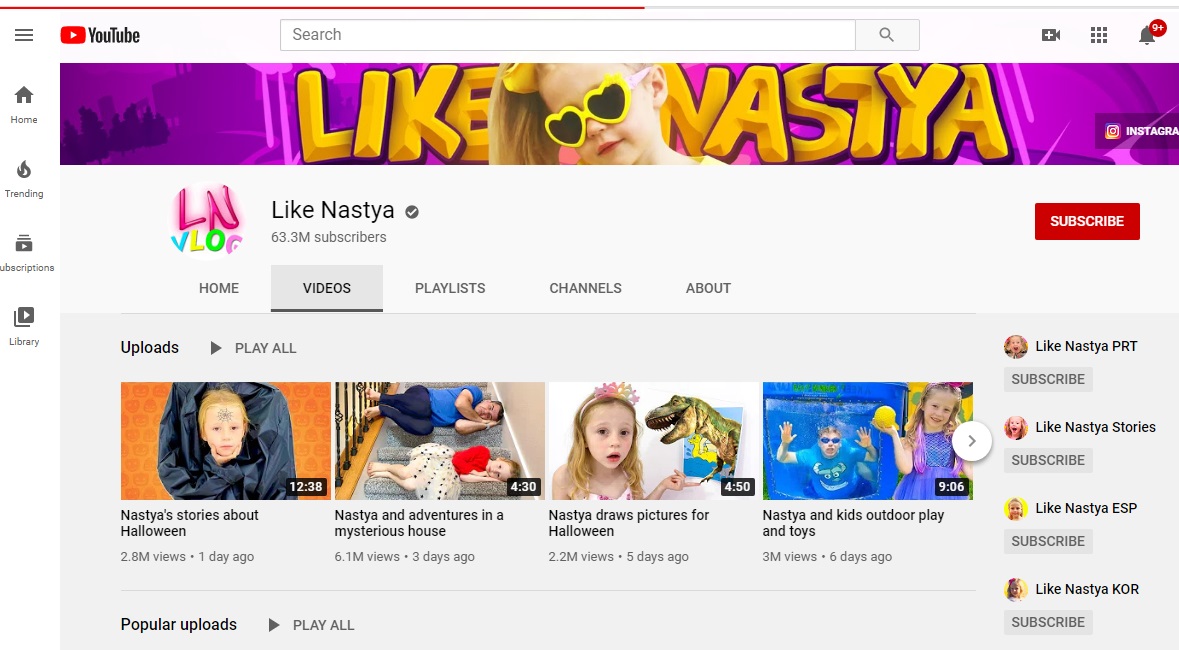Viewport: 1179px width, 650px height.
Task: Click Like Nastya ESP channel avatar
Action: [x=1016, y=509]
